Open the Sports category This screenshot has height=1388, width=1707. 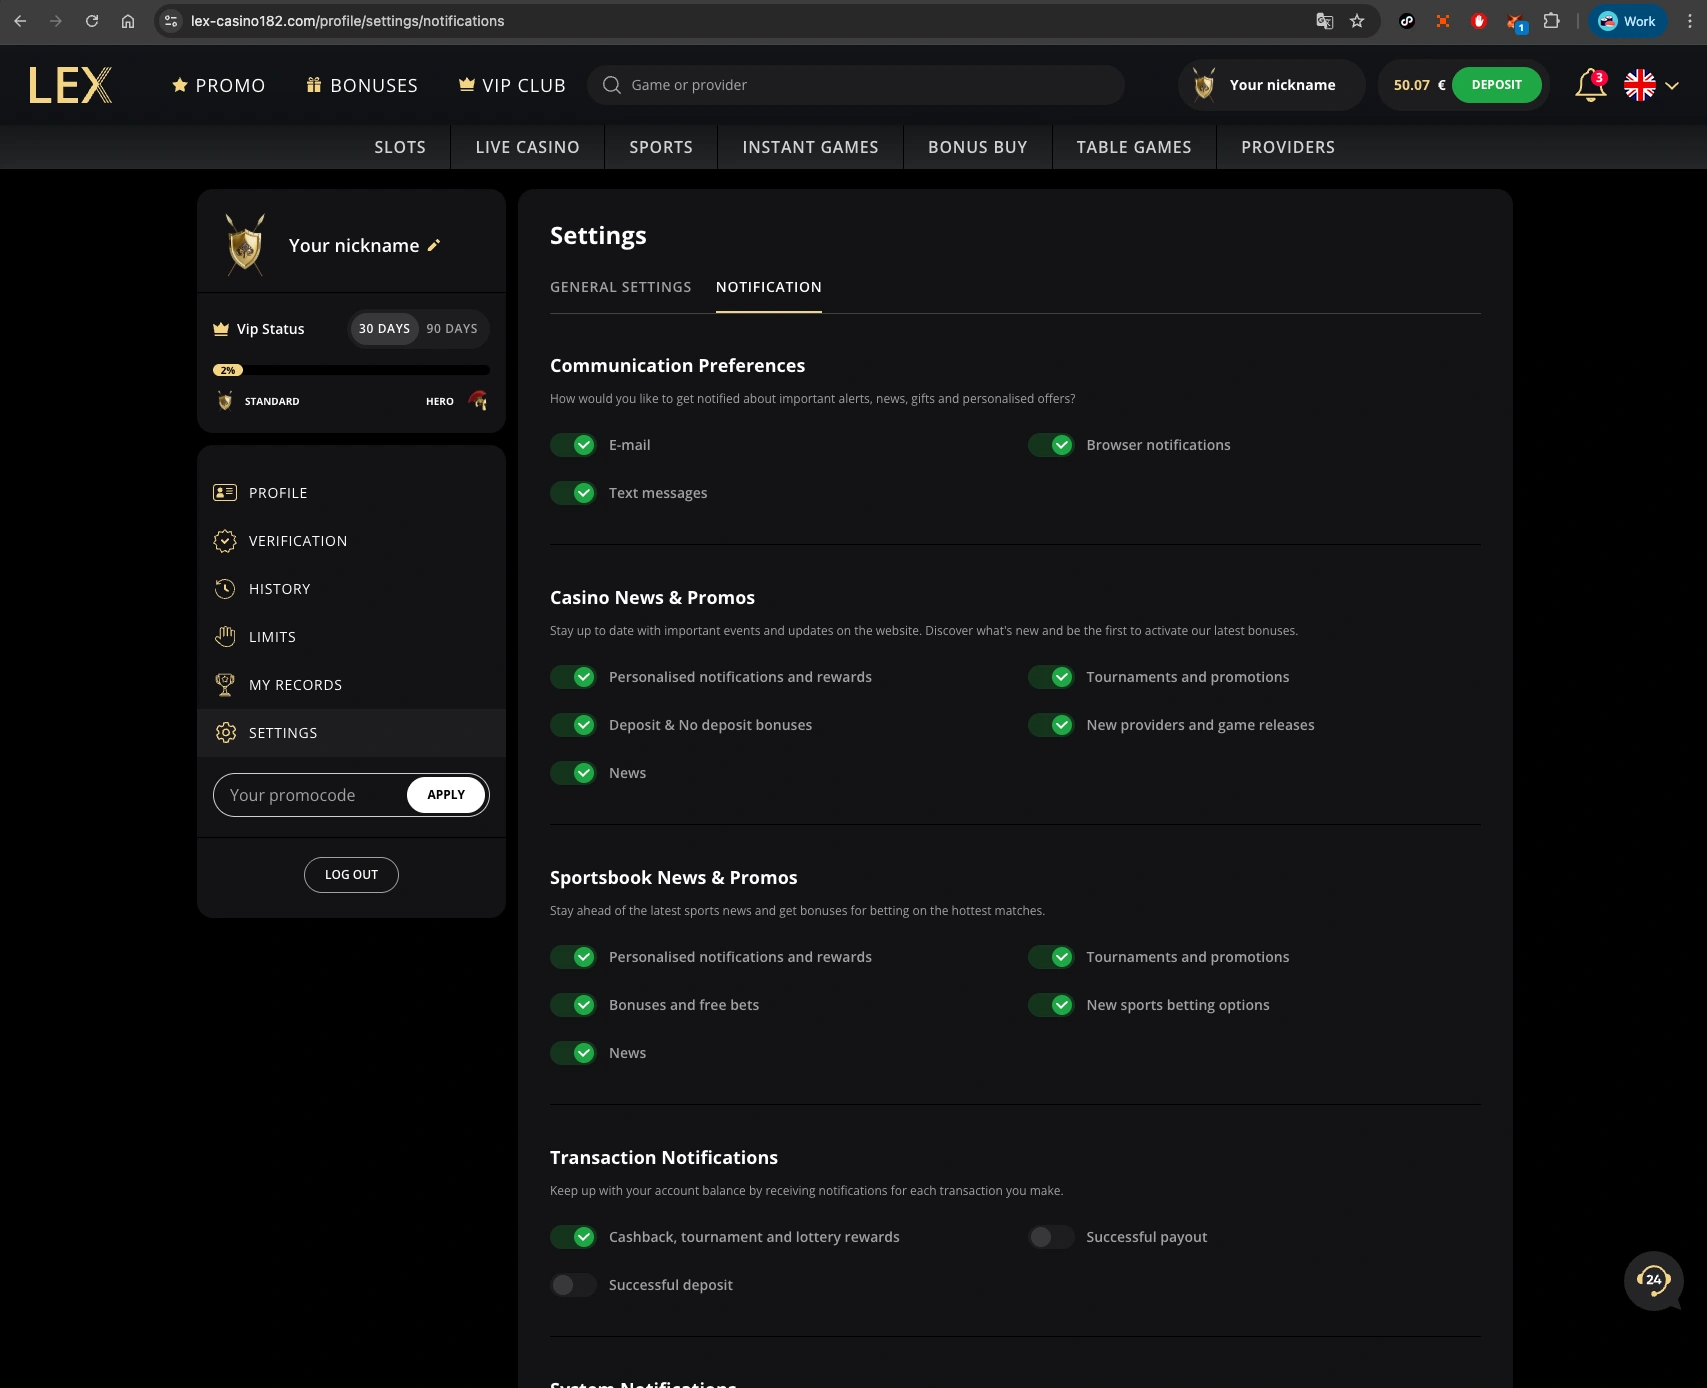pyautogui.click(x=661, y=147)
